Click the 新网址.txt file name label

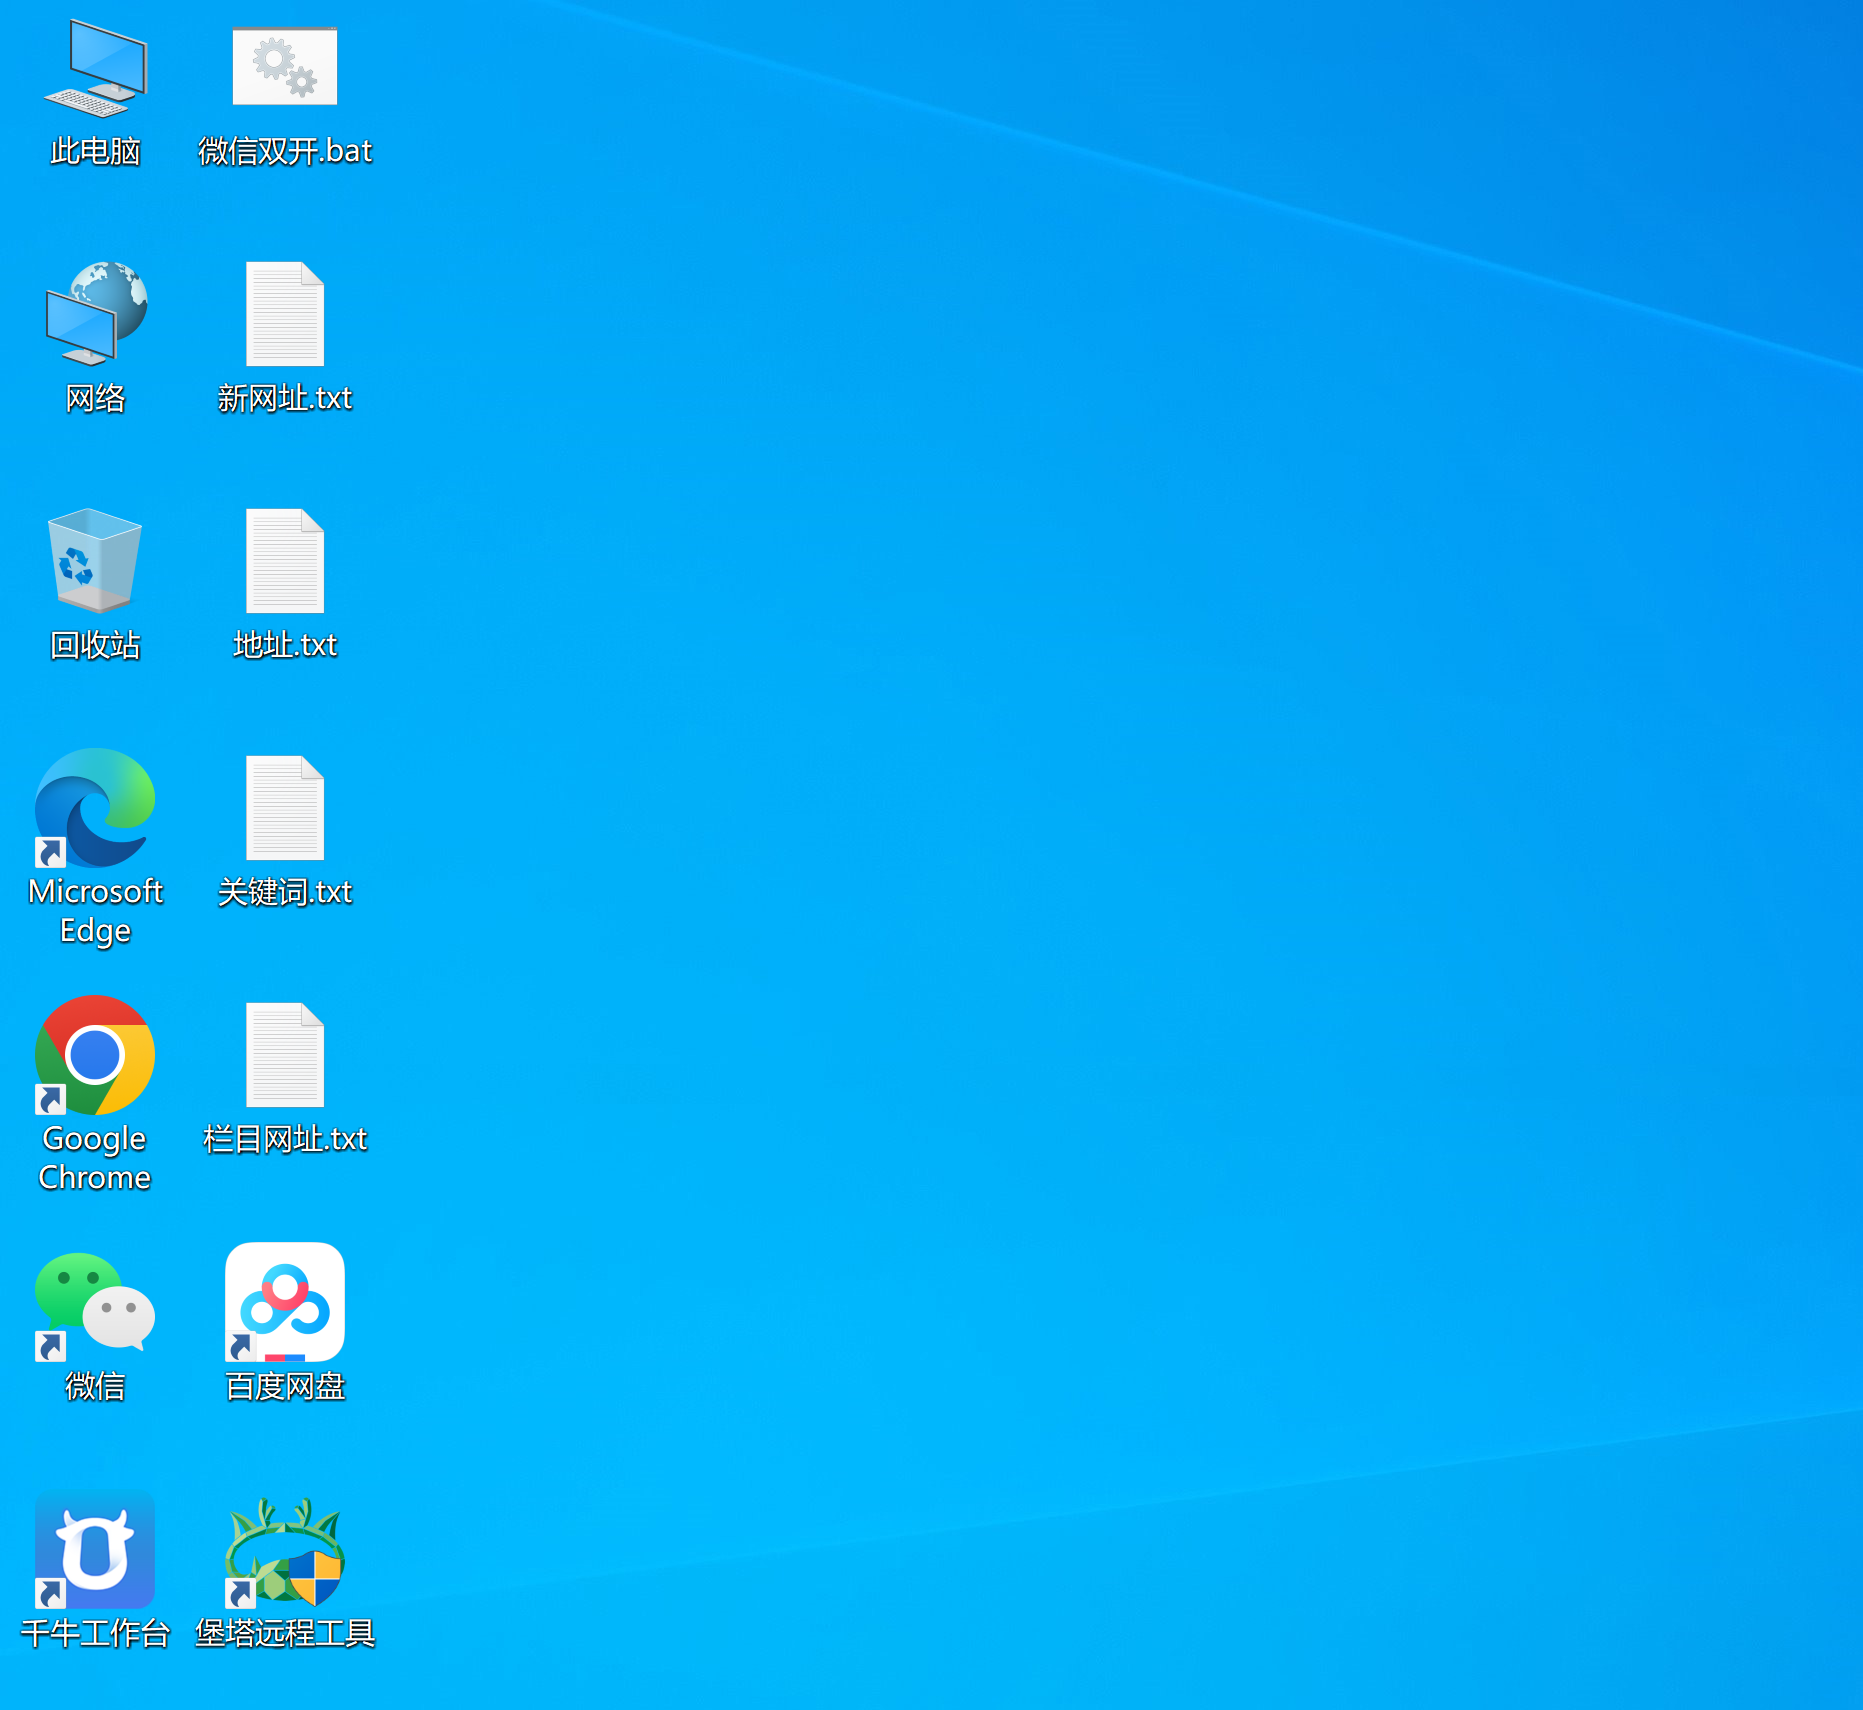285,398
